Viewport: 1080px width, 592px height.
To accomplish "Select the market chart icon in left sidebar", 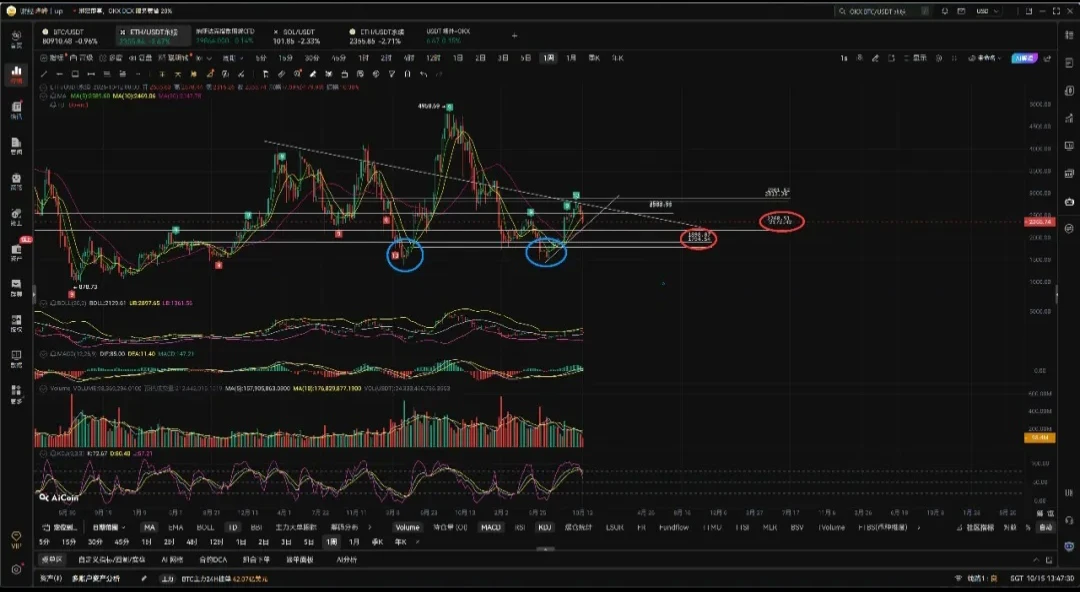I will coord(17,74).
